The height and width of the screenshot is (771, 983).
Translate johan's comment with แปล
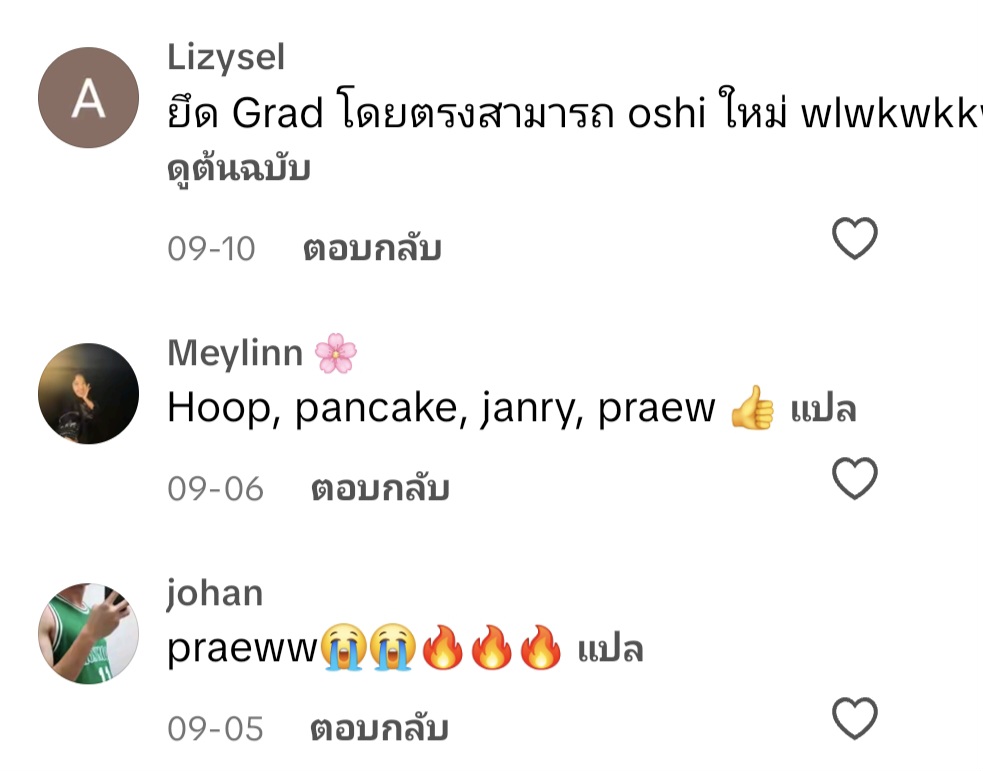[x=610, y=649]
